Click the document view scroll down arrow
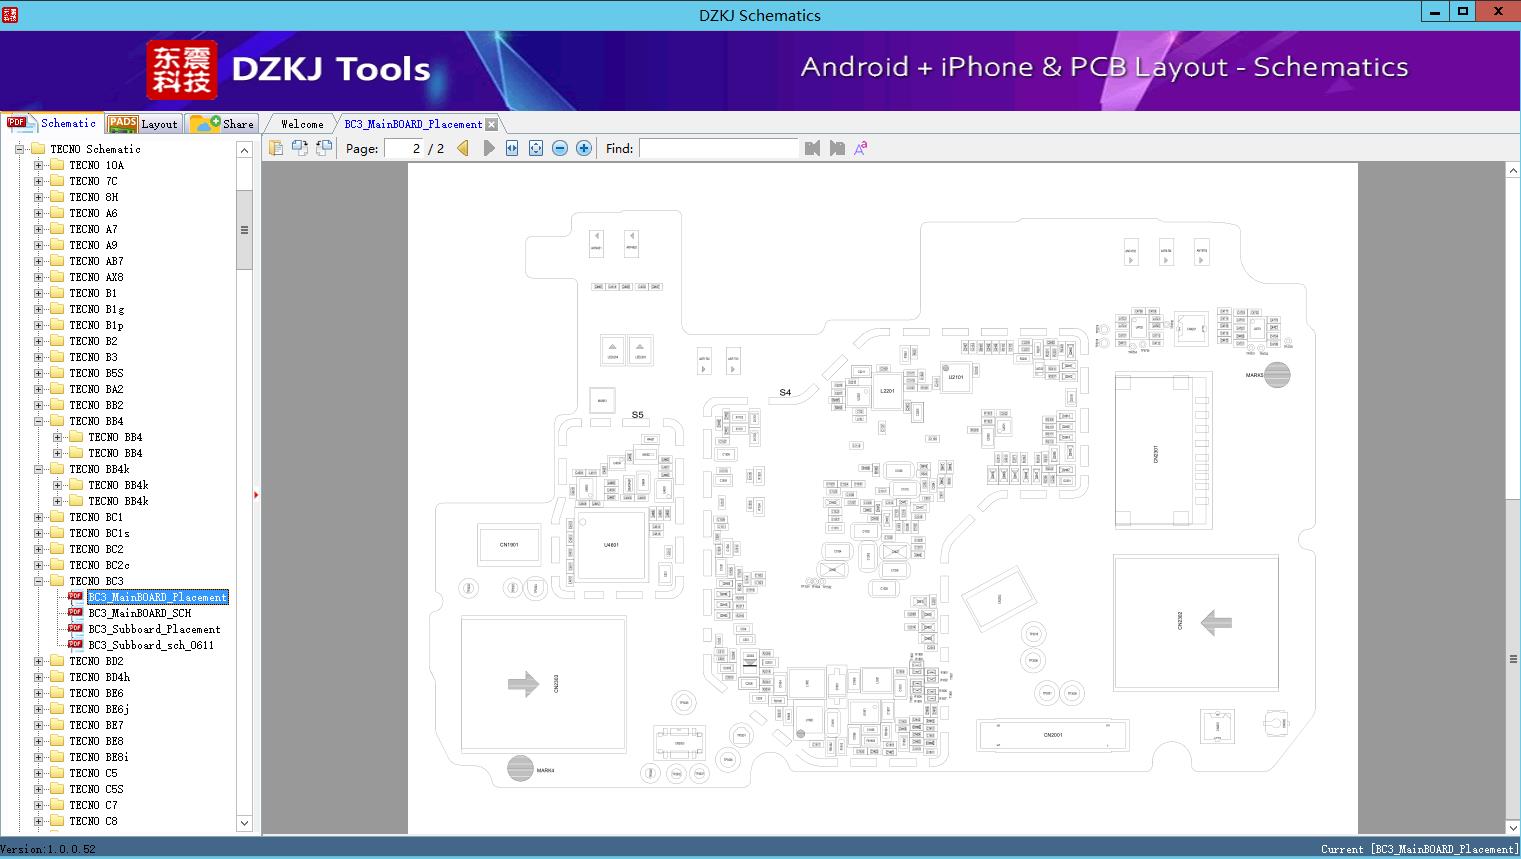This screenshot has height=859, width=1521. point(1513,826)
